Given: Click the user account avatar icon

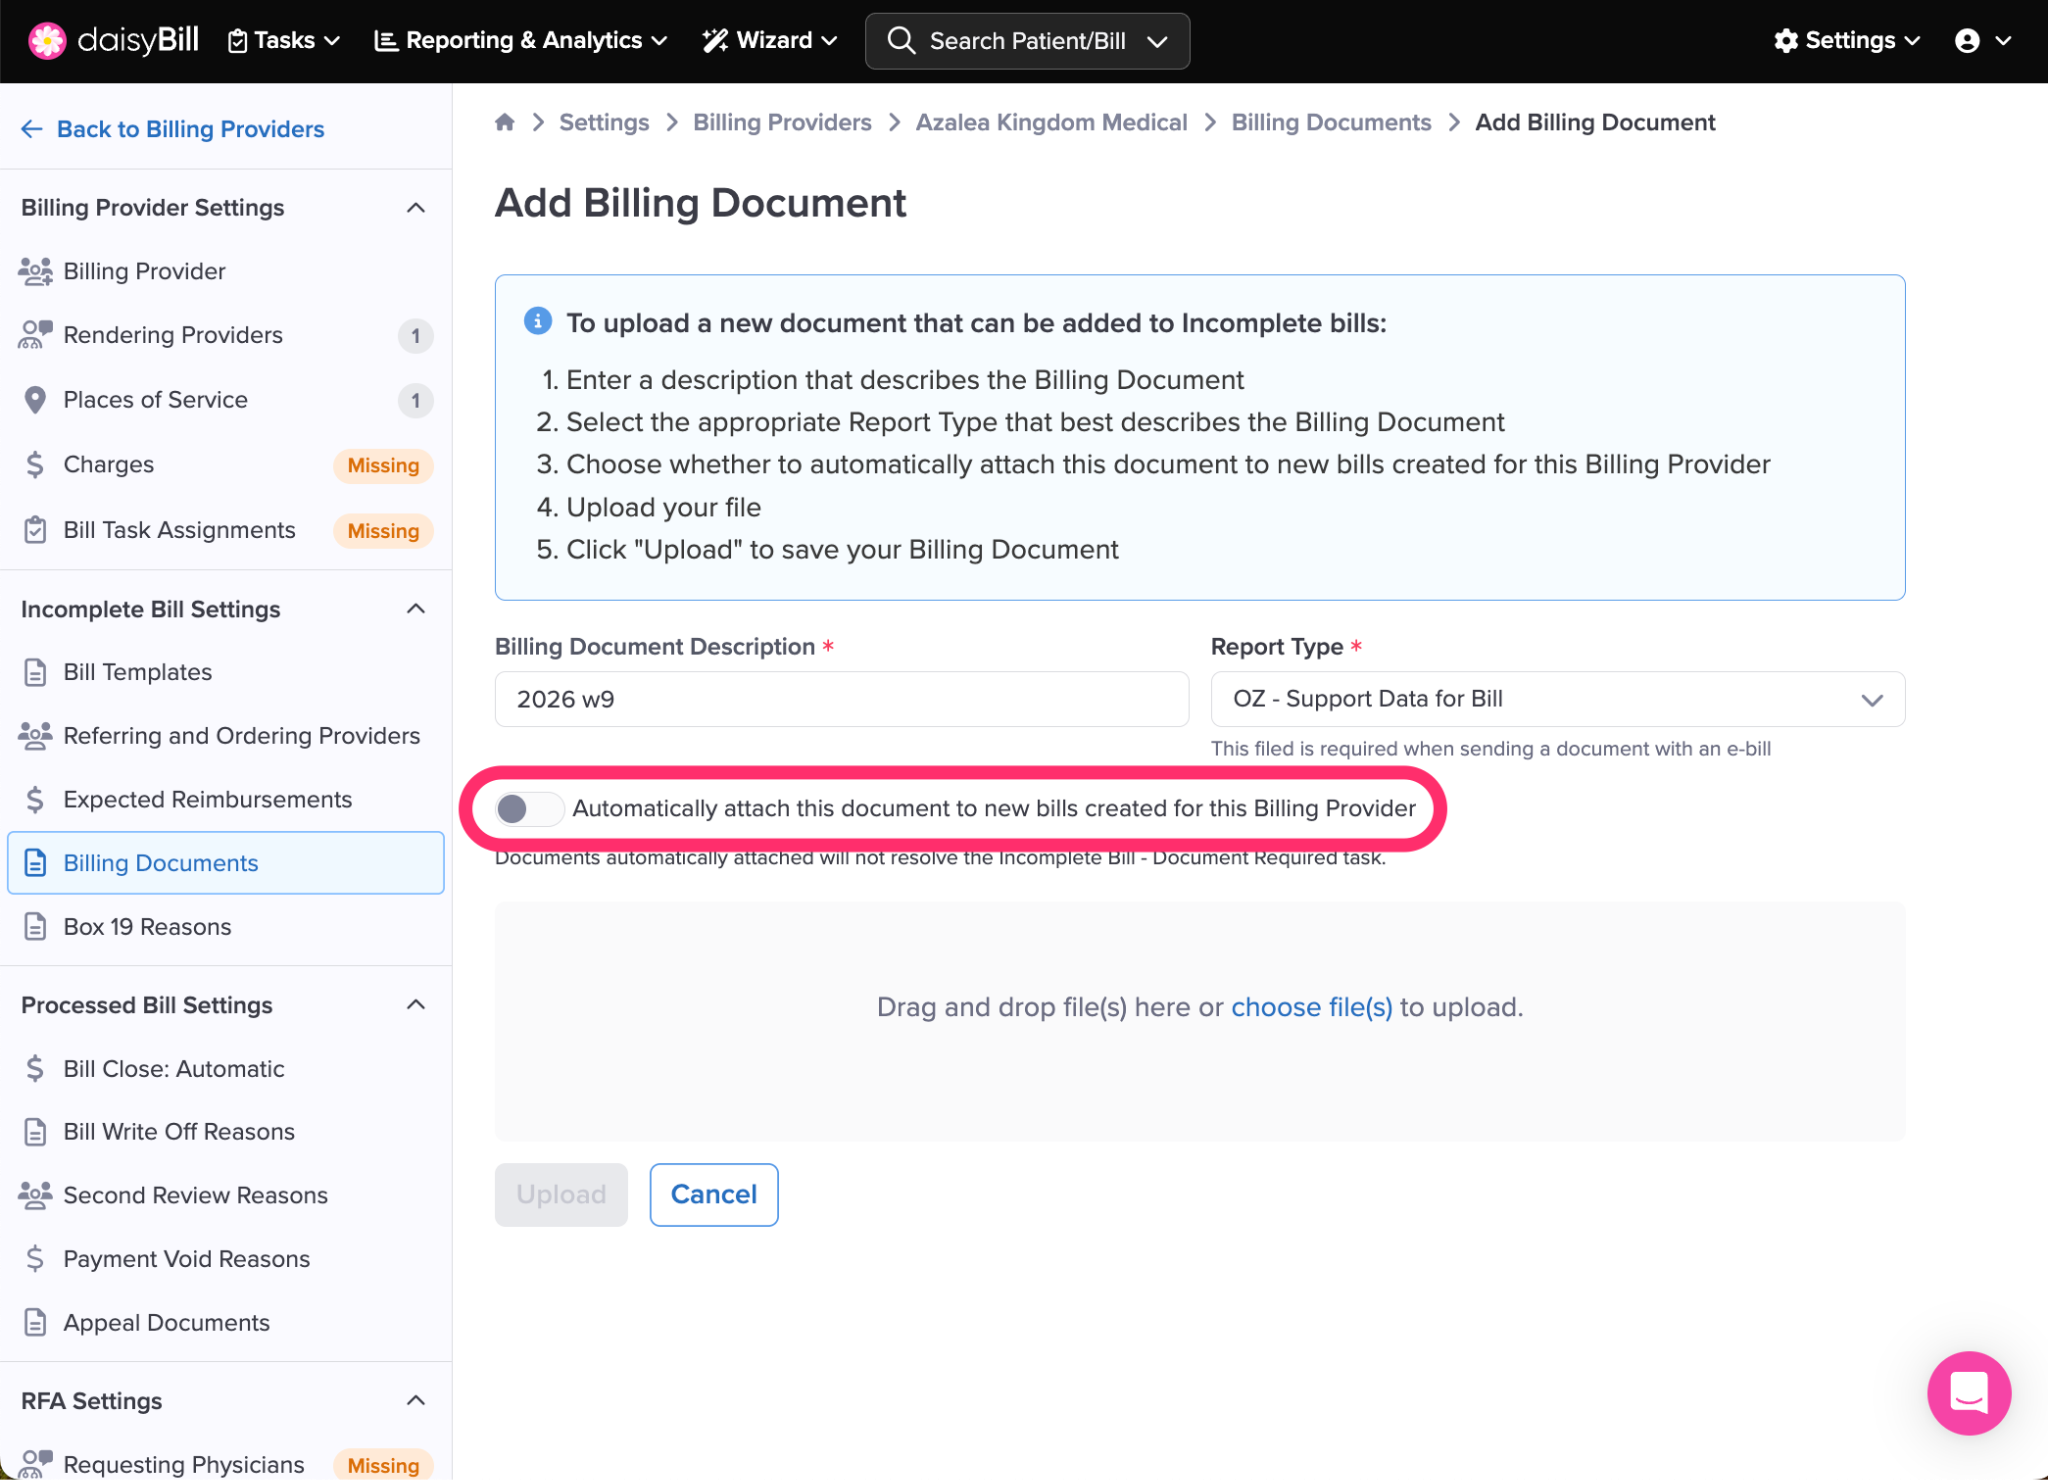Looking at the screenshot, I should pyautogui.click(x=1967, y=40).
